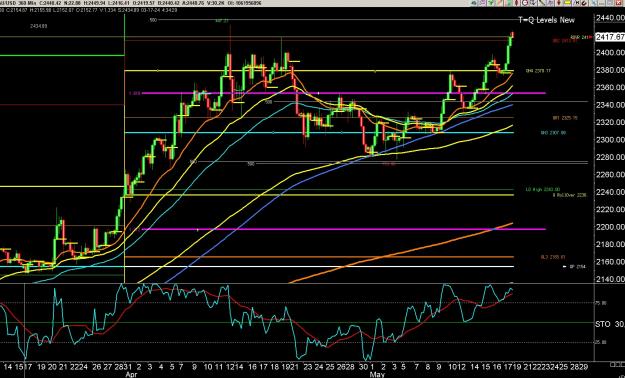This screenshot has width=625, height=378.
Task: Click the green plus toolbar icon
Action: (490, 3)
